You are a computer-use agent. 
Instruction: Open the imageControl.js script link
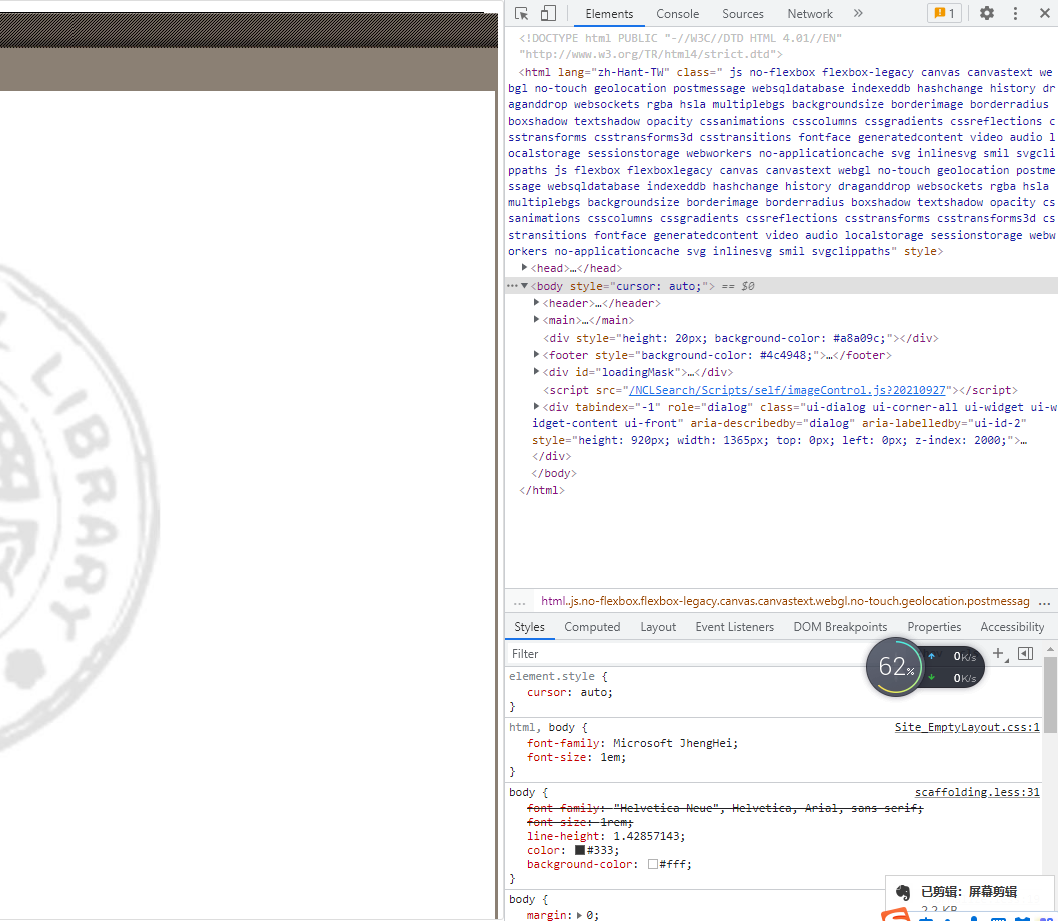click(x=788, y=390)
